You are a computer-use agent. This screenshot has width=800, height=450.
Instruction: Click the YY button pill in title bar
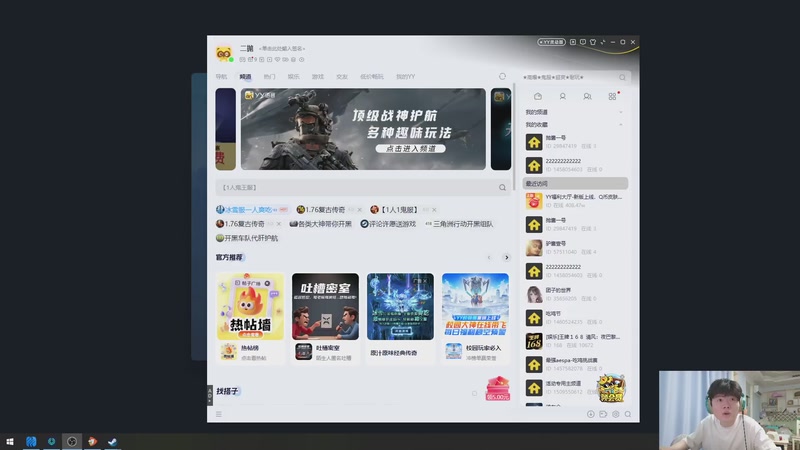[x=552, y=42]
